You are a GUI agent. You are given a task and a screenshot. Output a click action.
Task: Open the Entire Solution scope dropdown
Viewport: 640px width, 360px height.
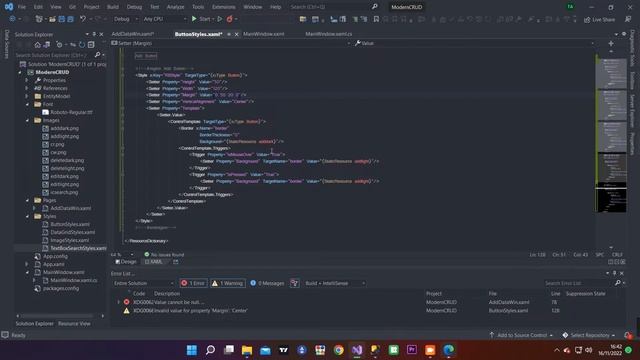click(143, 283)
